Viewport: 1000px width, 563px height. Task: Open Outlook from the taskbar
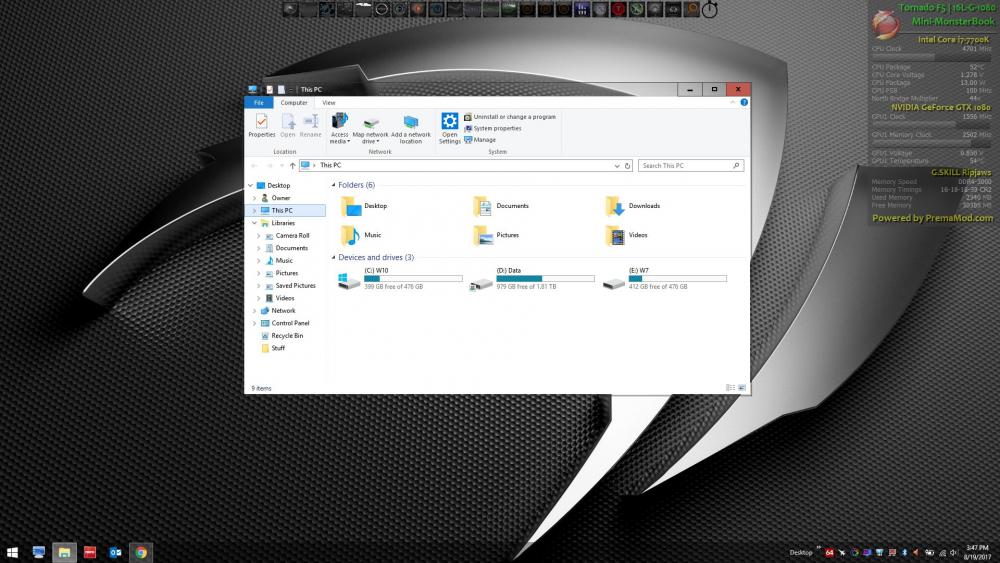click(115, 552)
